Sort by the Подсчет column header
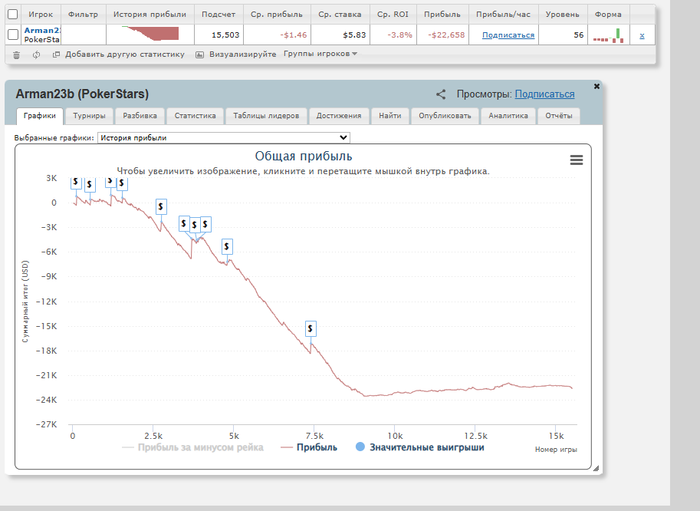The width and height of the screenshot is (700, 511). click(218, 14)
